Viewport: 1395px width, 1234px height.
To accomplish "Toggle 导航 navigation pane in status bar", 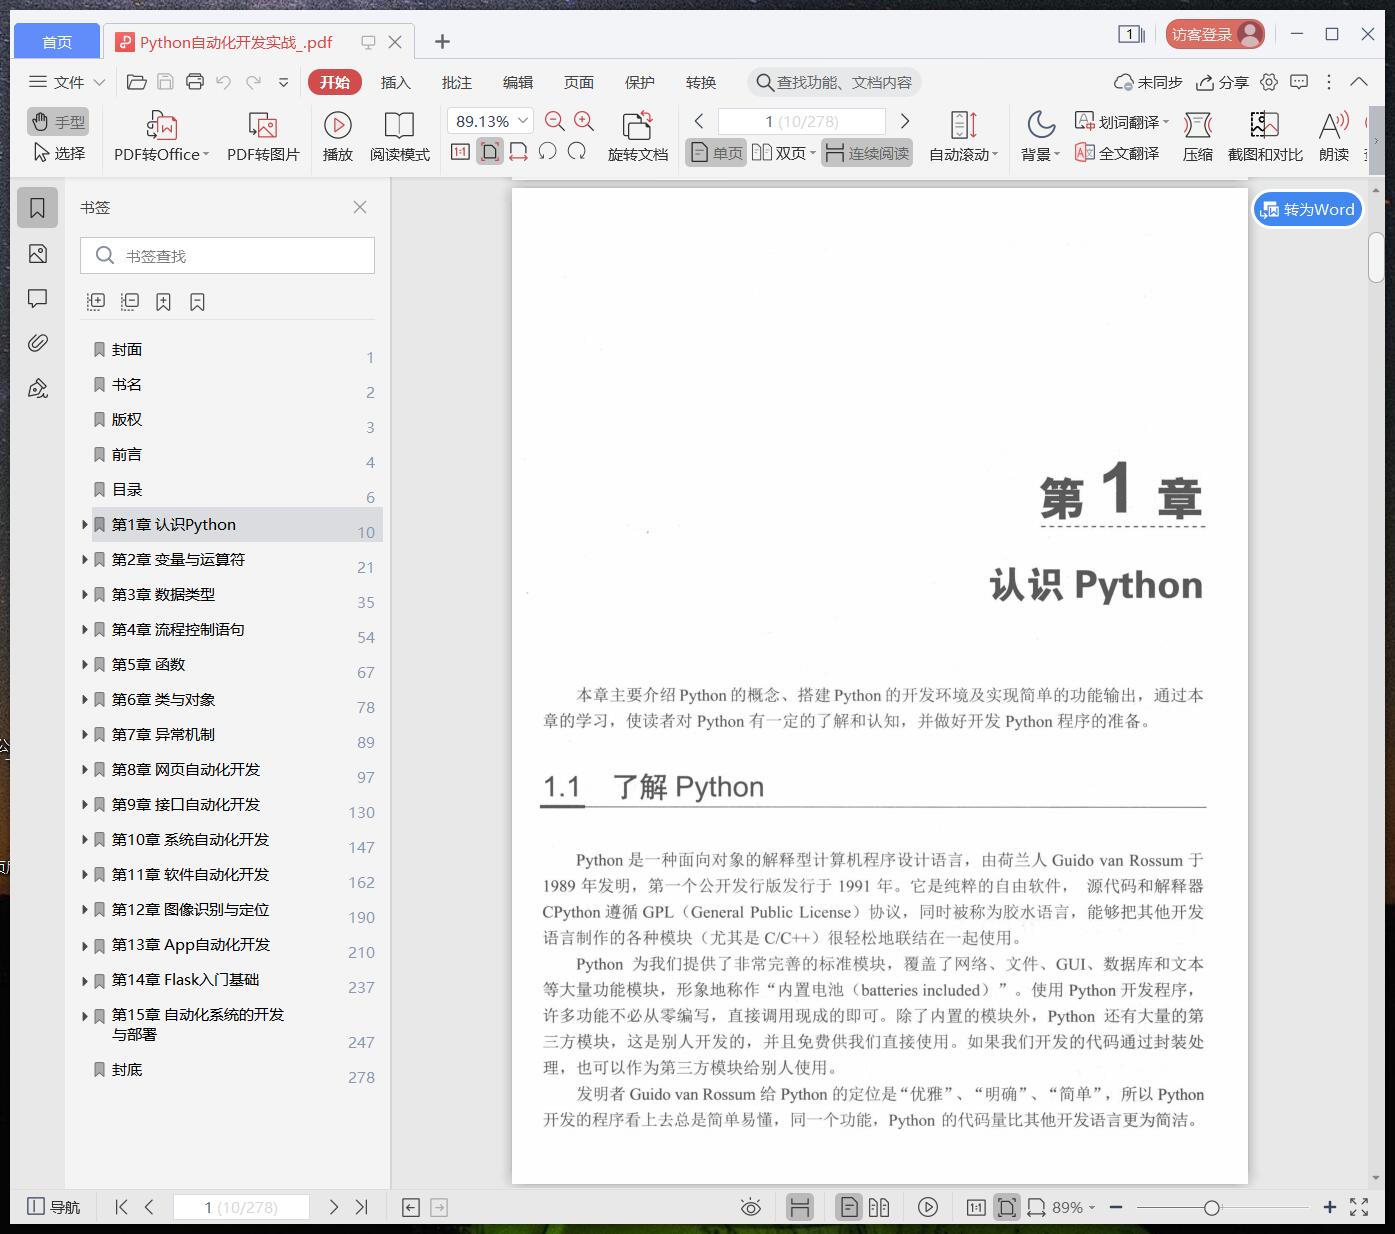I will click(53, 1207).
